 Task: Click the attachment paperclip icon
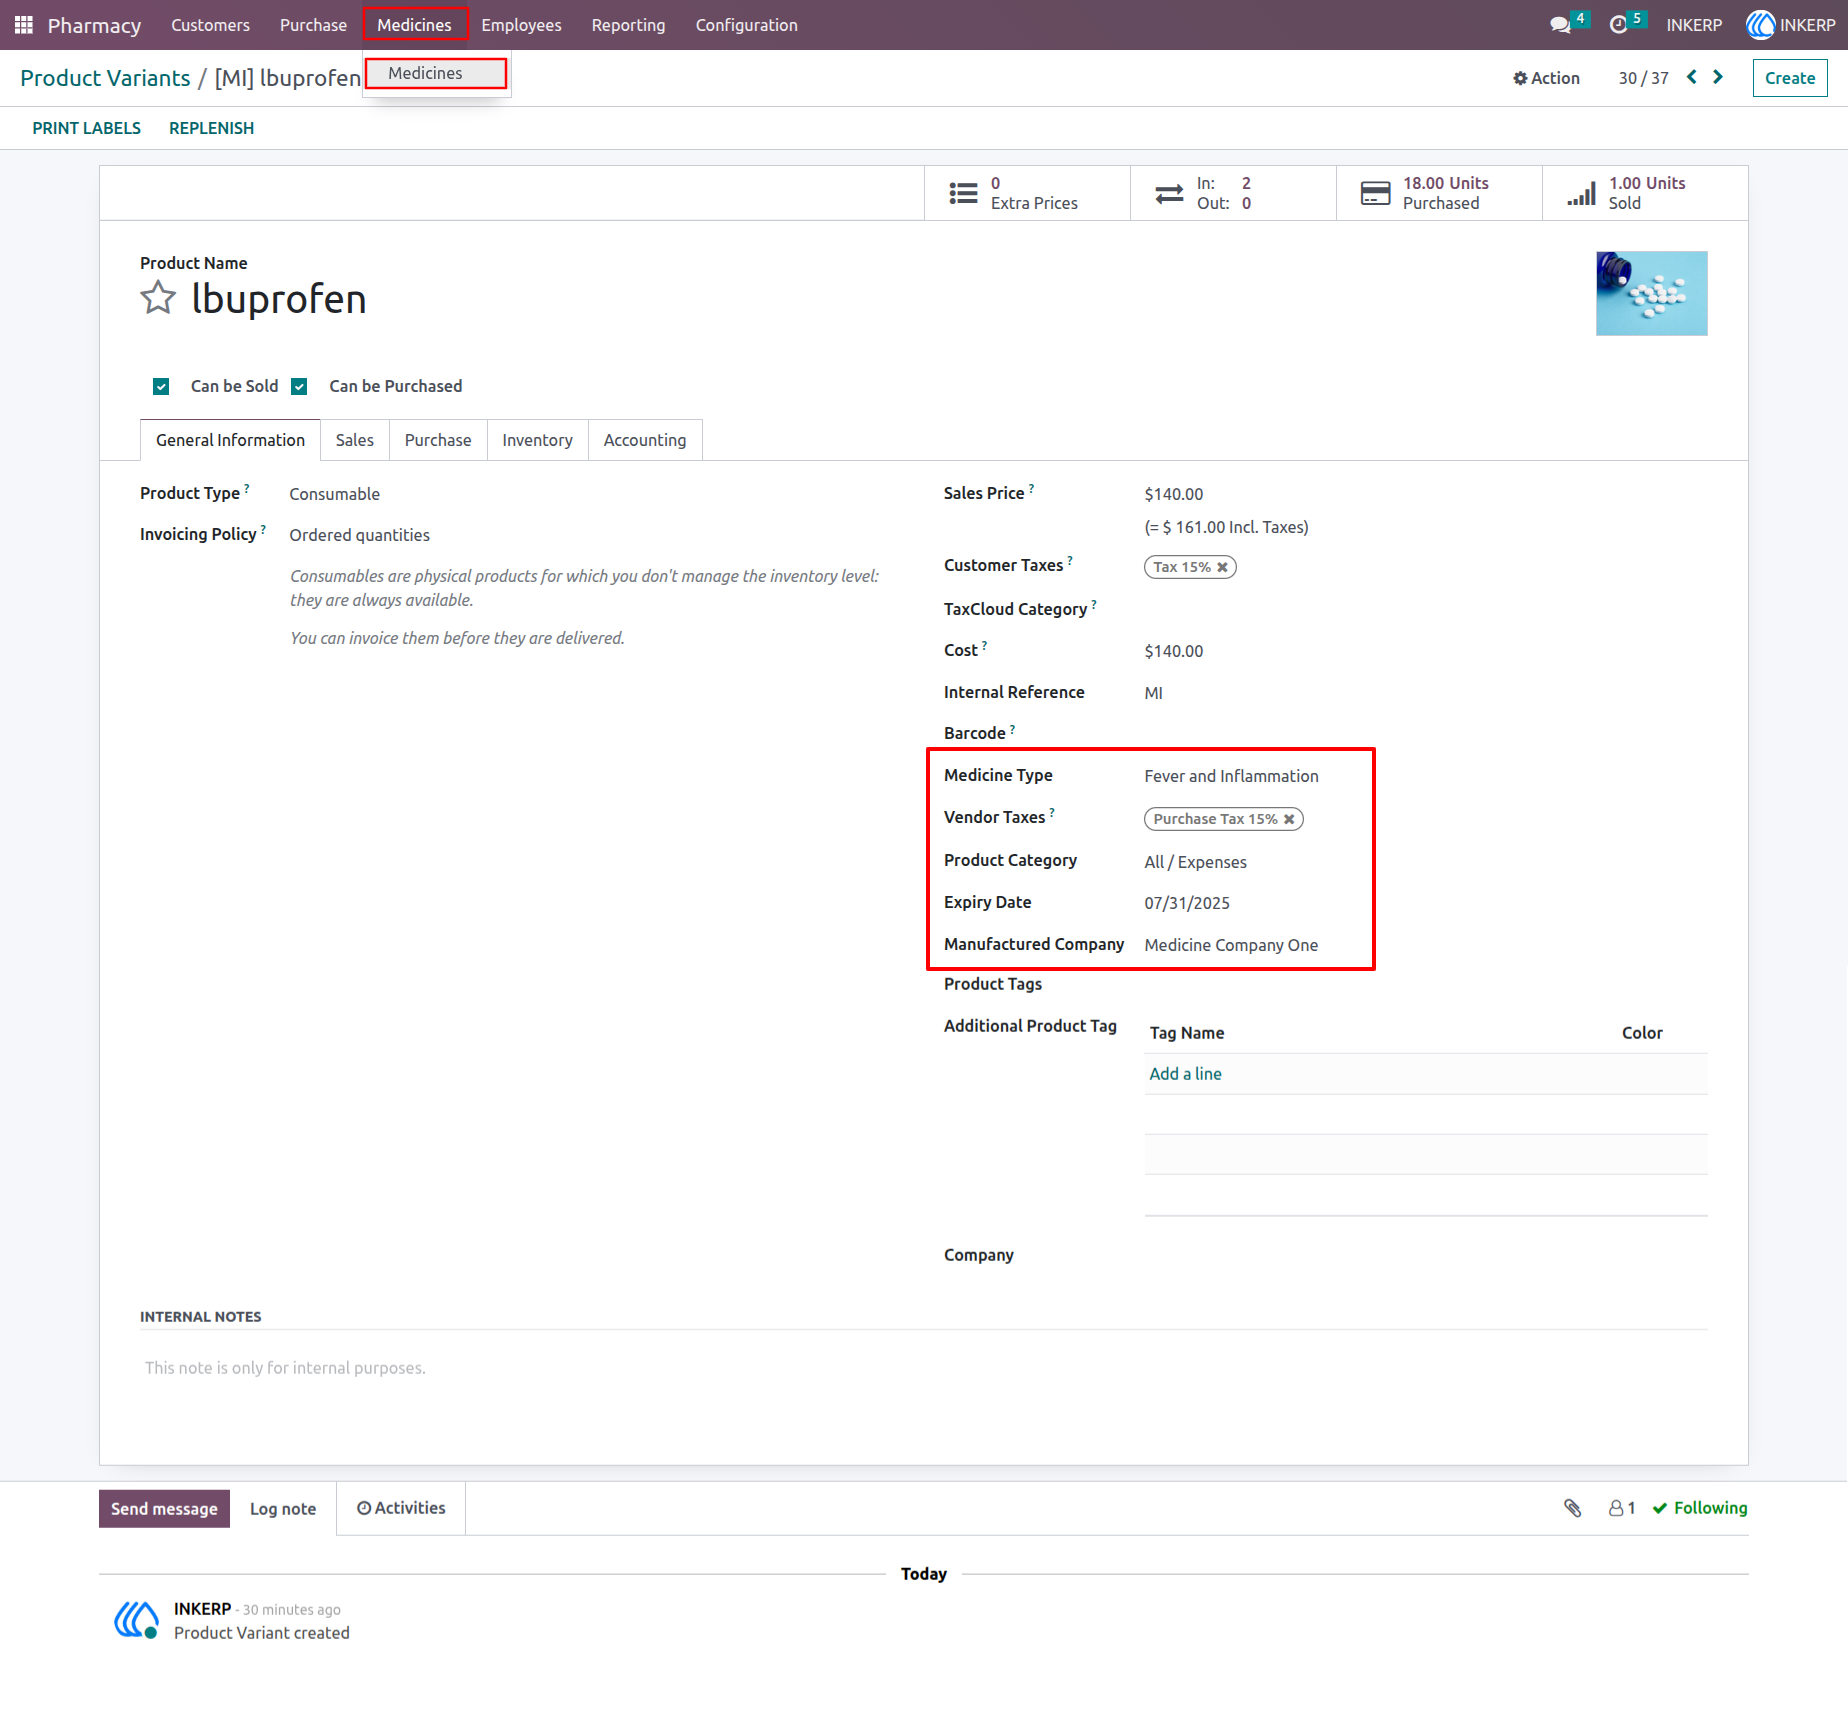[x=1573, y=1508]
